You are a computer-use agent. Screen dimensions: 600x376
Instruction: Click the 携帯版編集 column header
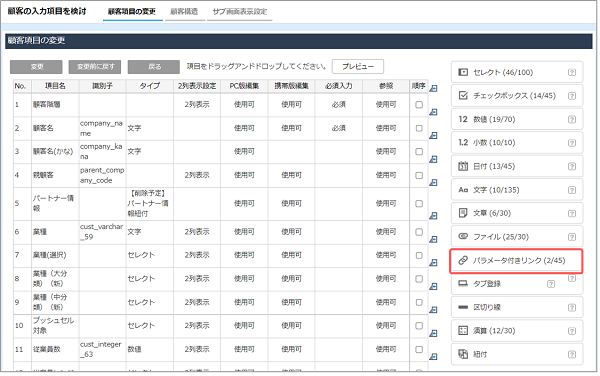click(x=291, y=86)
